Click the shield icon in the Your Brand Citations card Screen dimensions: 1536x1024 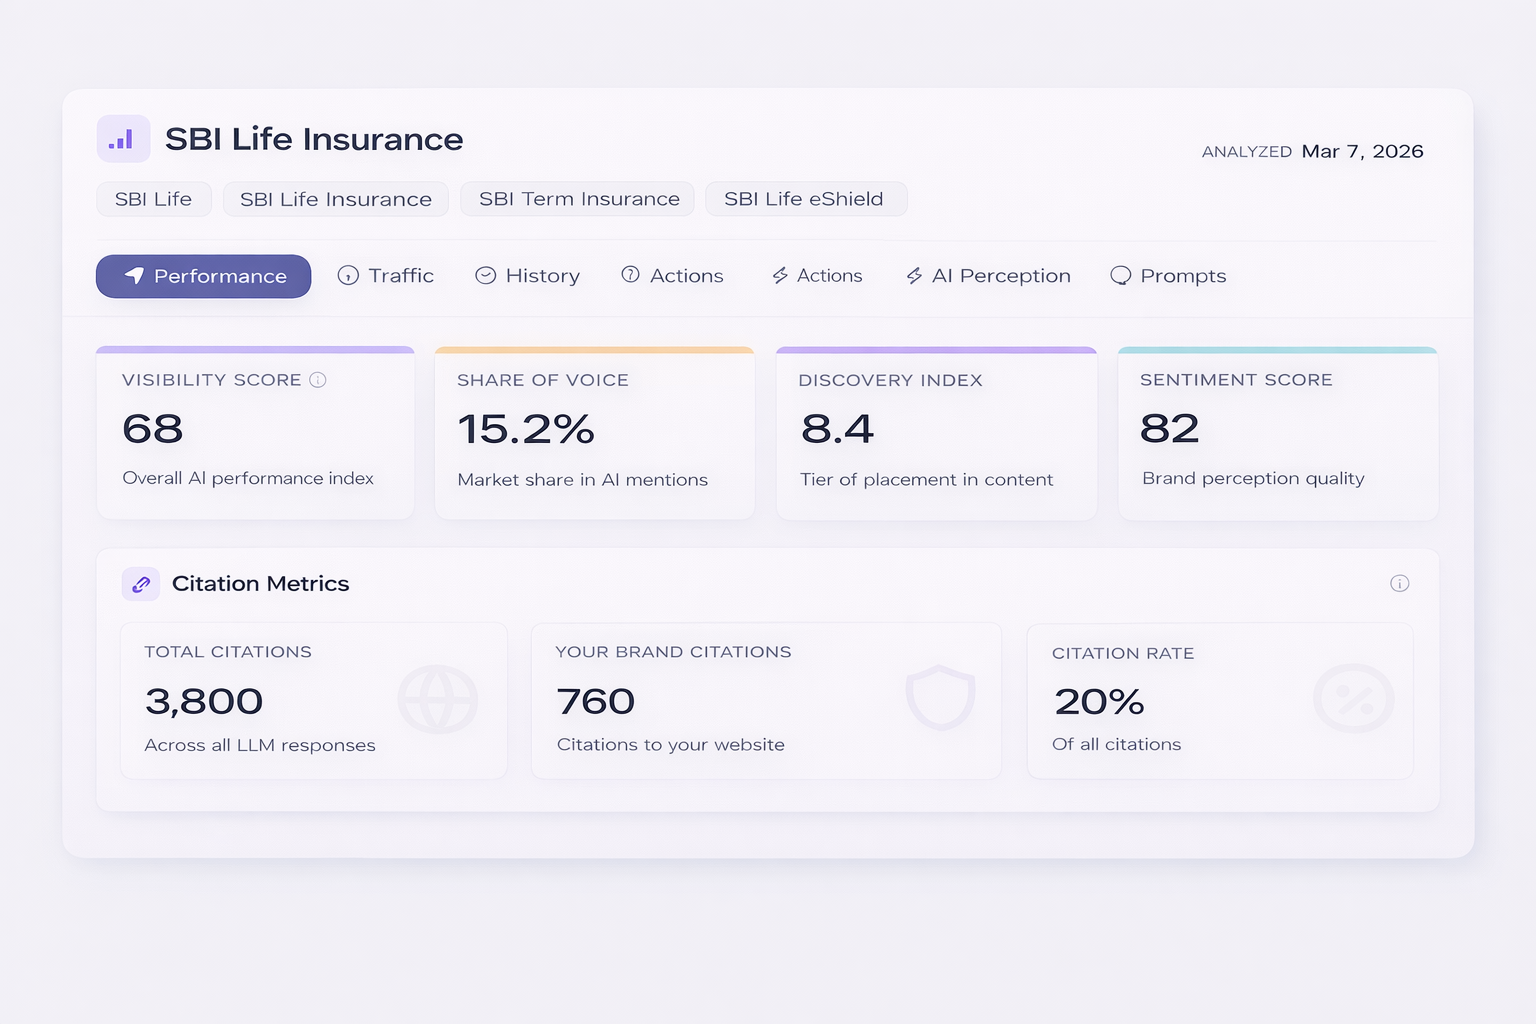point(939,698)
